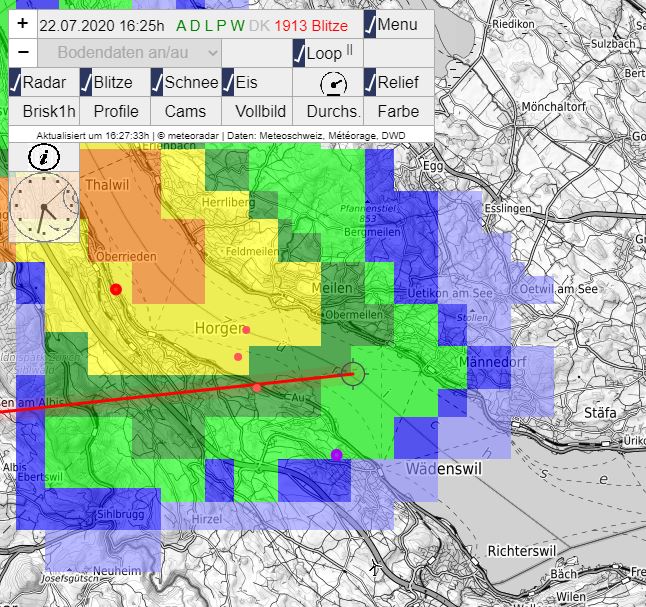Click the crosshair marker on the lake
The width and height of the screenshot is (646, 607).
pyautogui.click(x=353, y=374)
